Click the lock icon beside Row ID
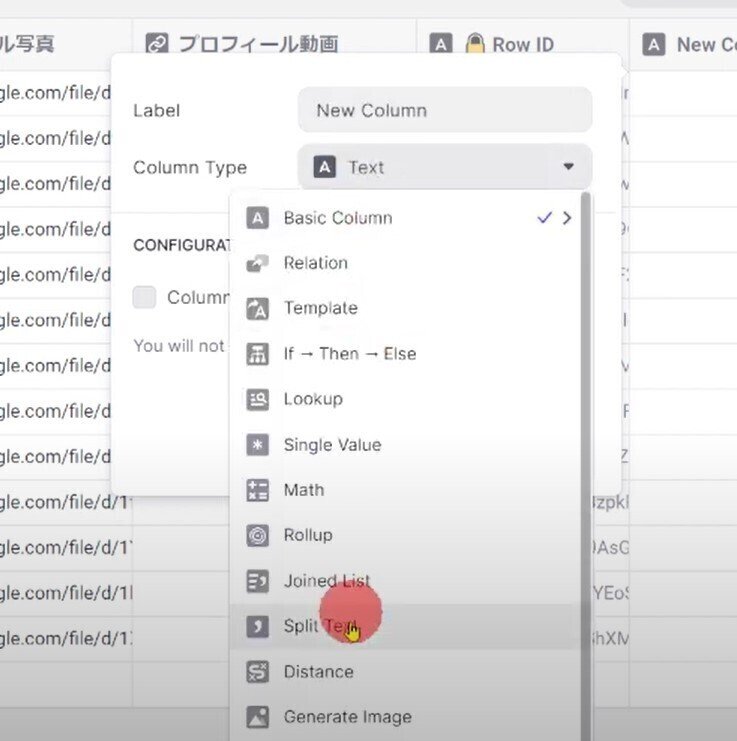This screenshot has height=741, width=737. (x=475, y=43)
